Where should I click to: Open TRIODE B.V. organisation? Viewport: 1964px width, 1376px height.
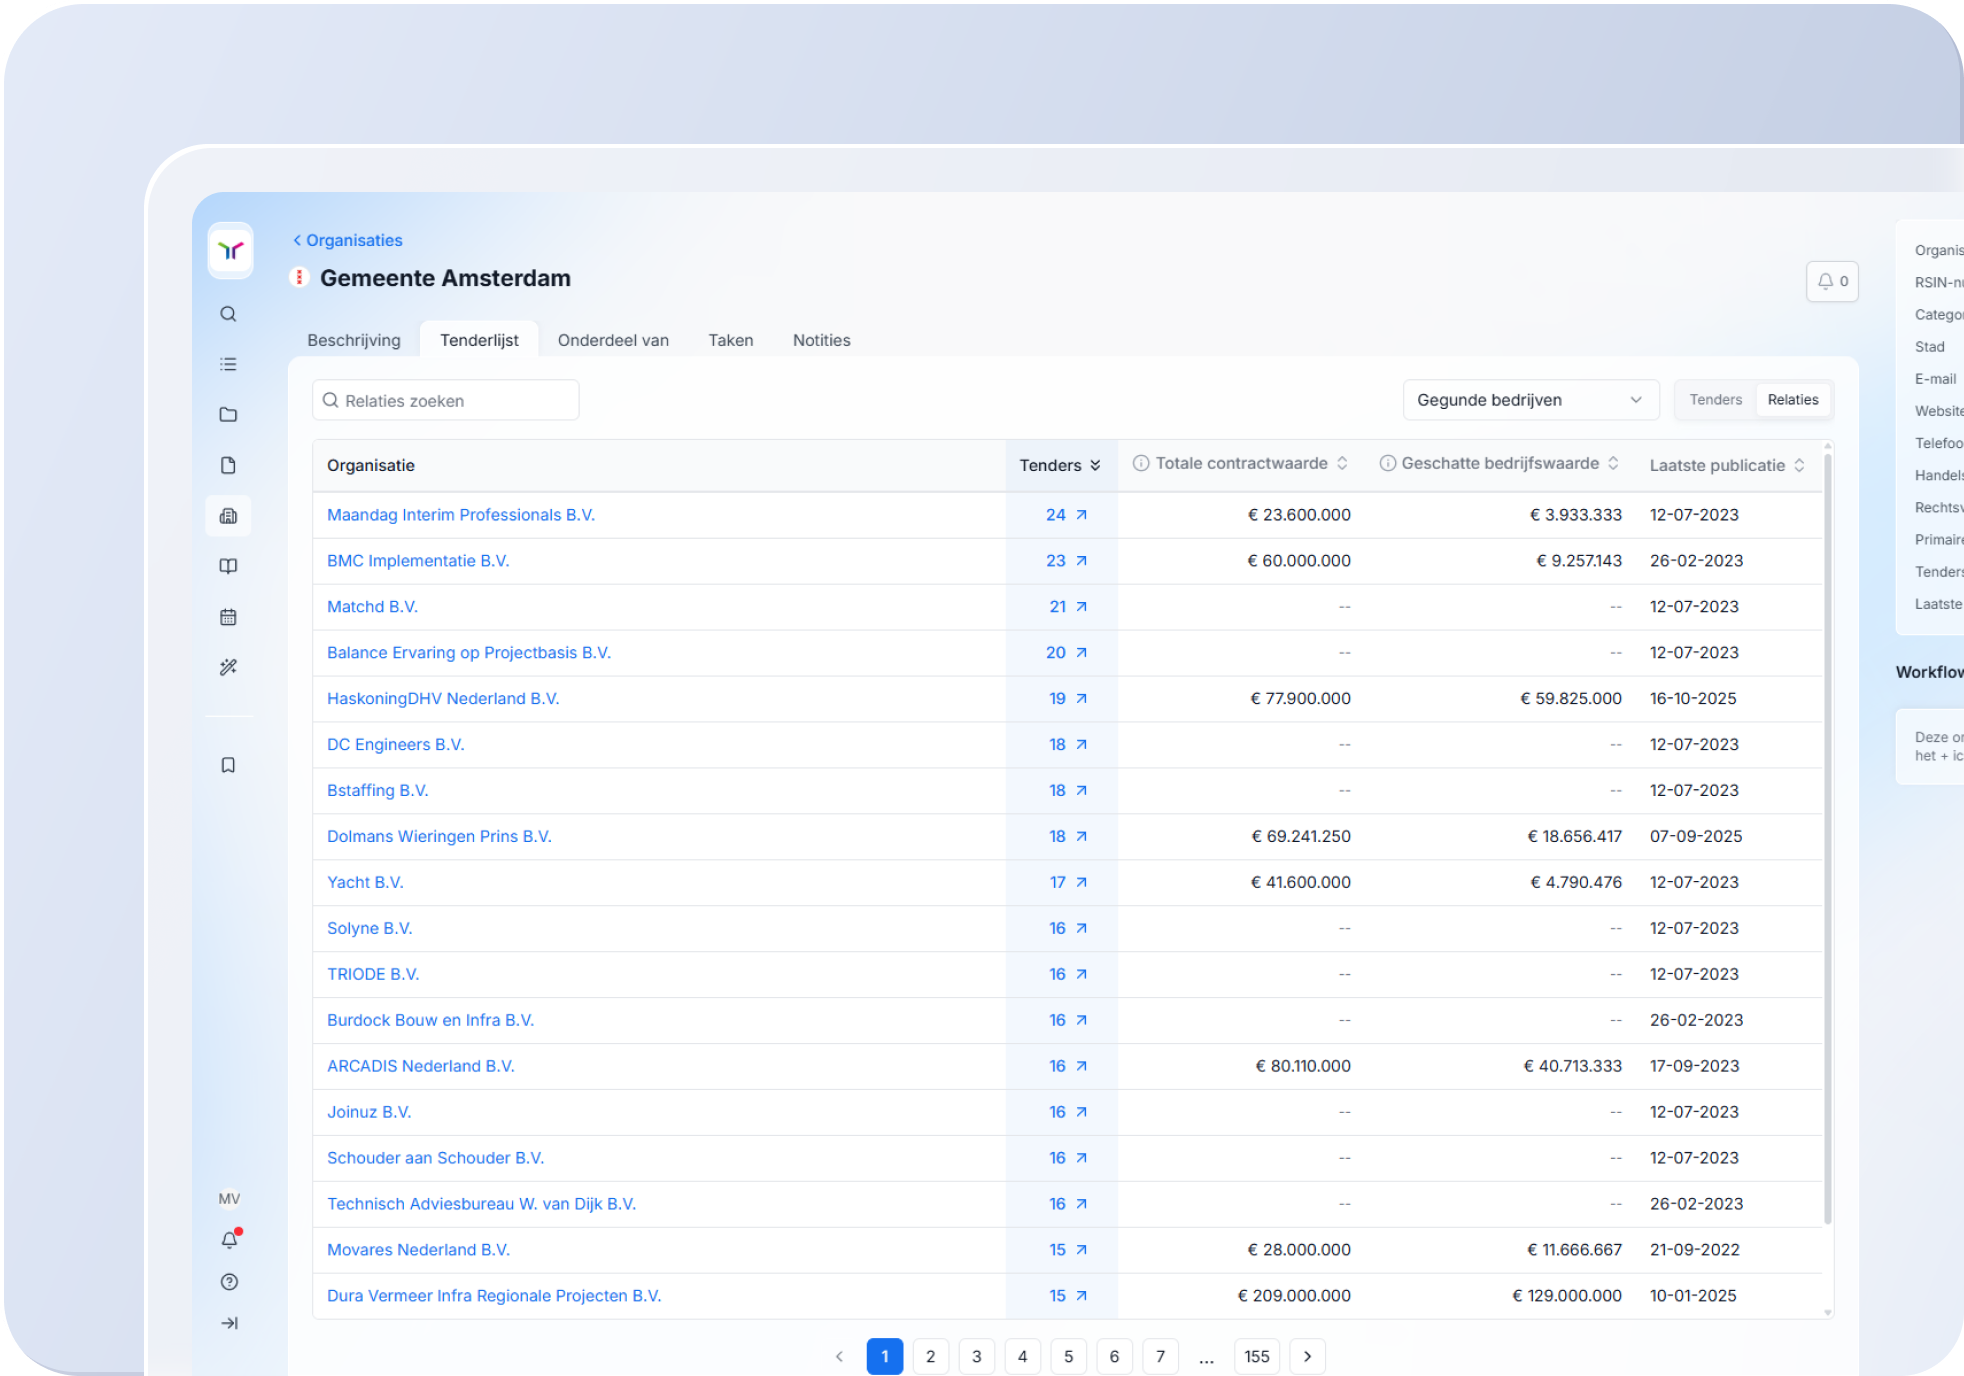click(373, 974)
